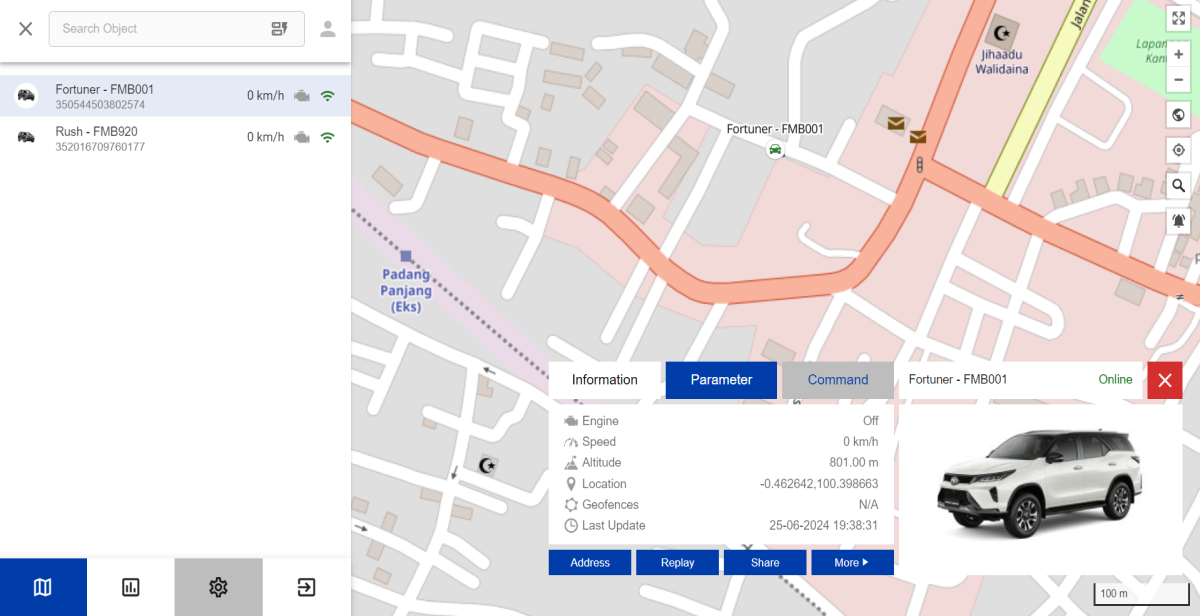The height and width of the screenshot is (616, 1200).
Task: Click the fullscreen map icon
Action: (x=1179, y=19)
